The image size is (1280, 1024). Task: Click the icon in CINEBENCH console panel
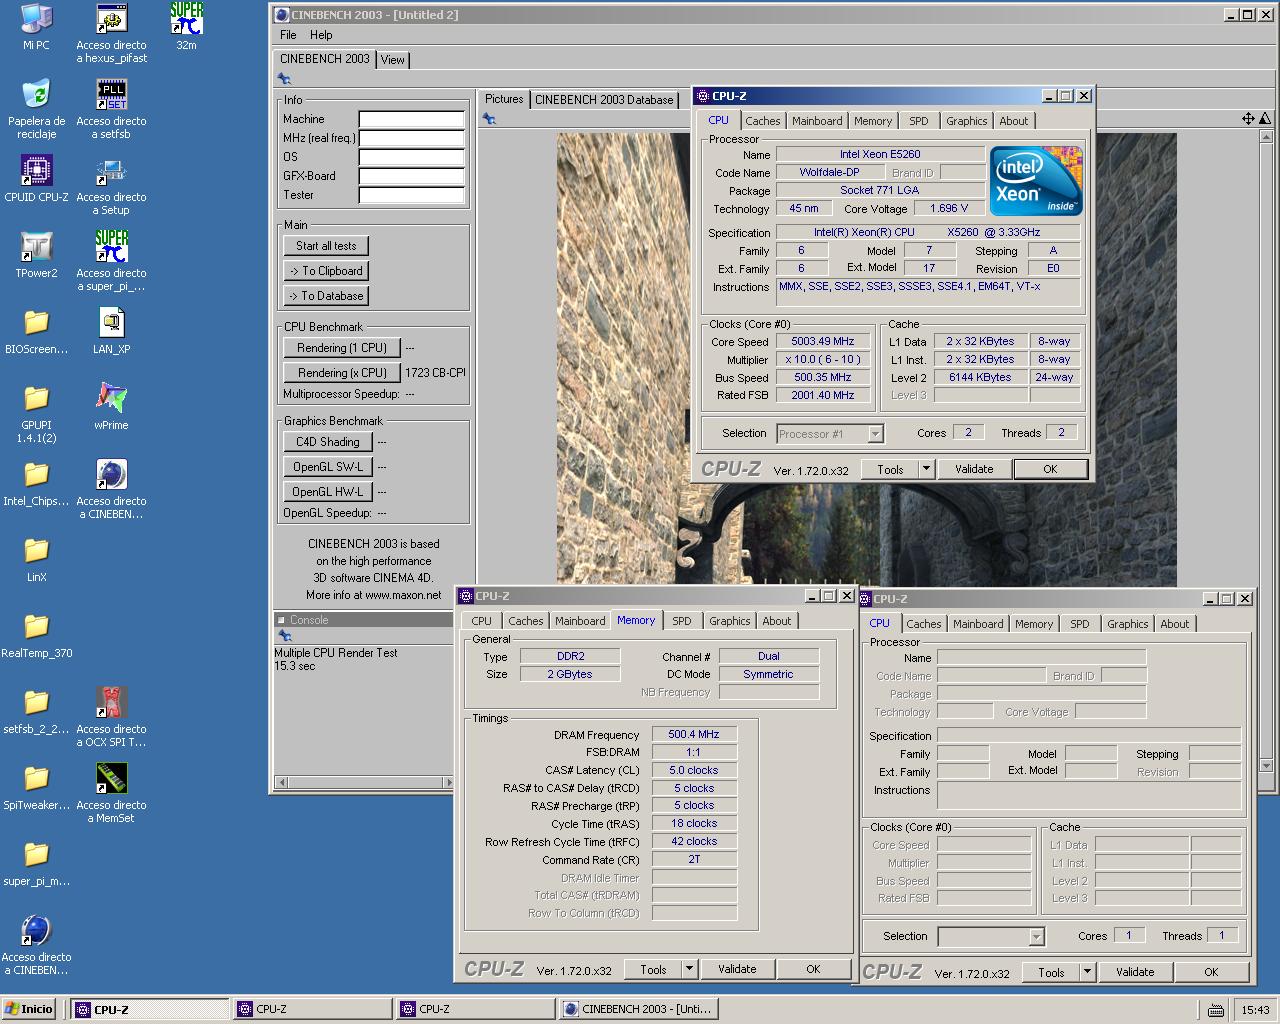285,636
